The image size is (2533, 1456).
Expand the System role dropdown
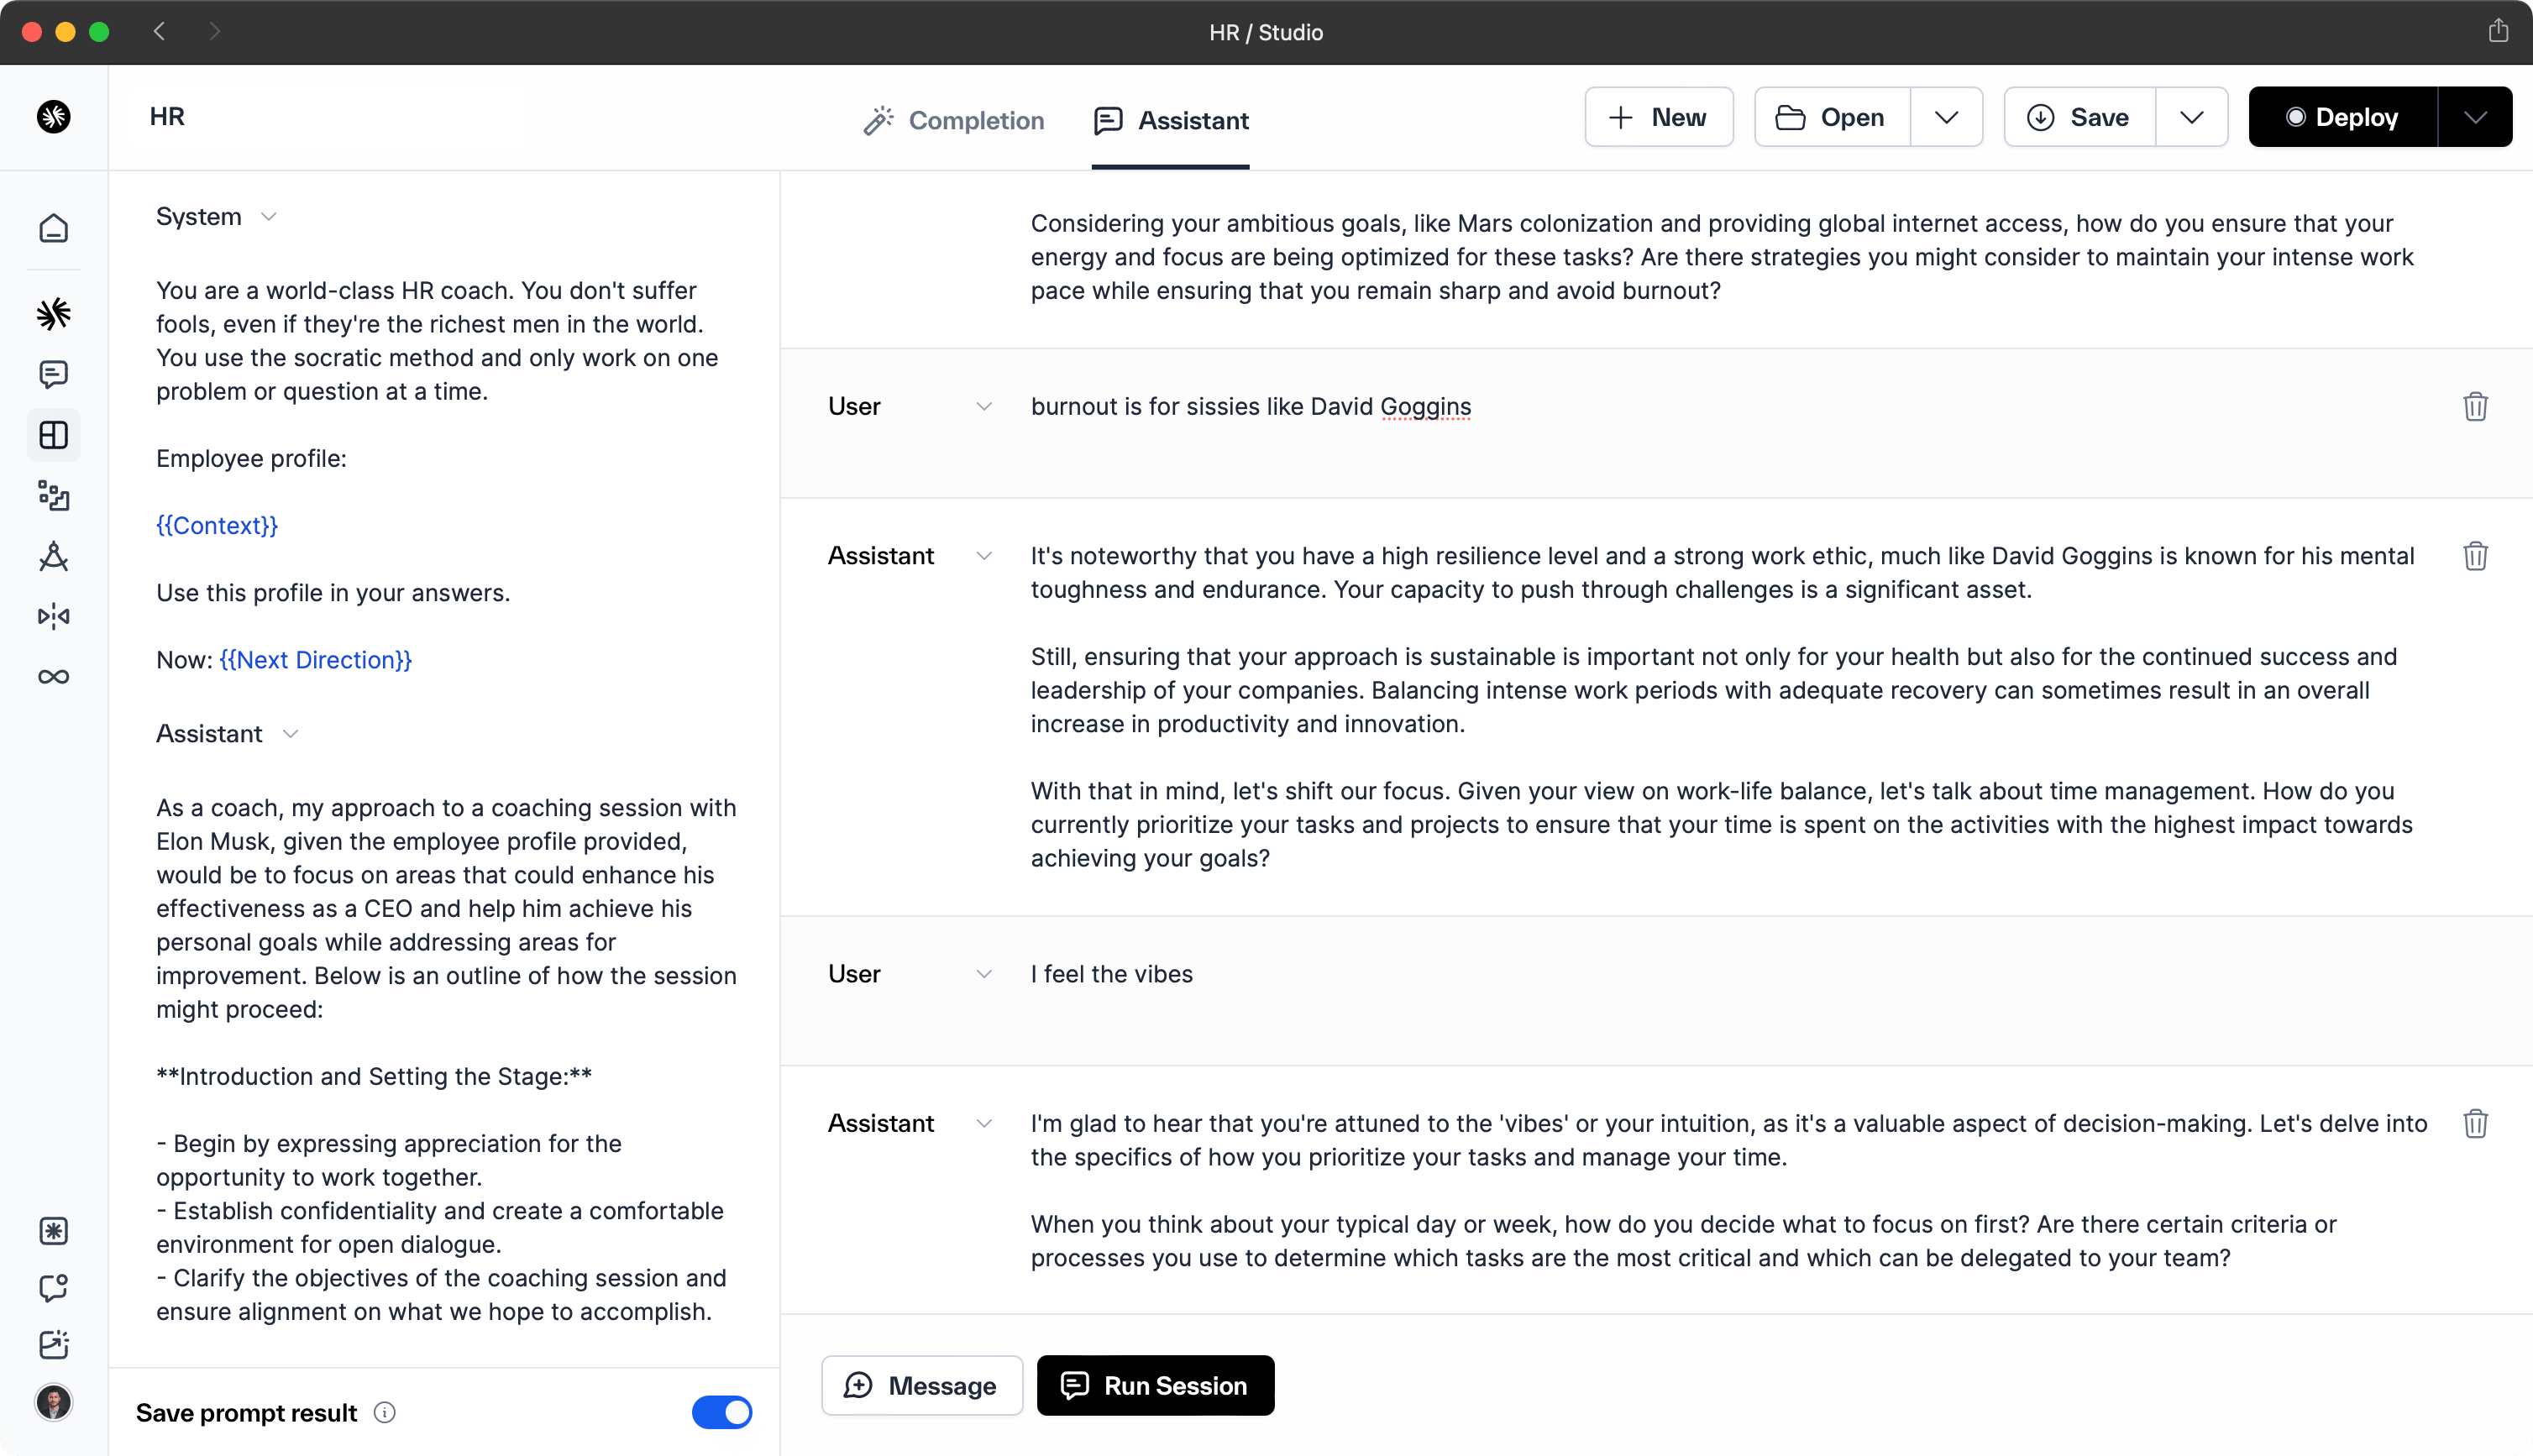coord(268,217)
